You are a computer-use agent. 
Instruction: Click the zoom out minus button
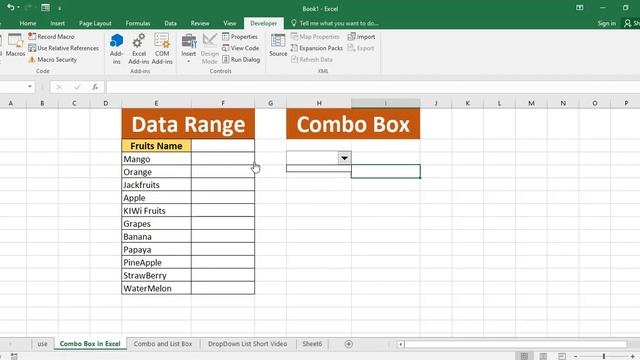576,356
